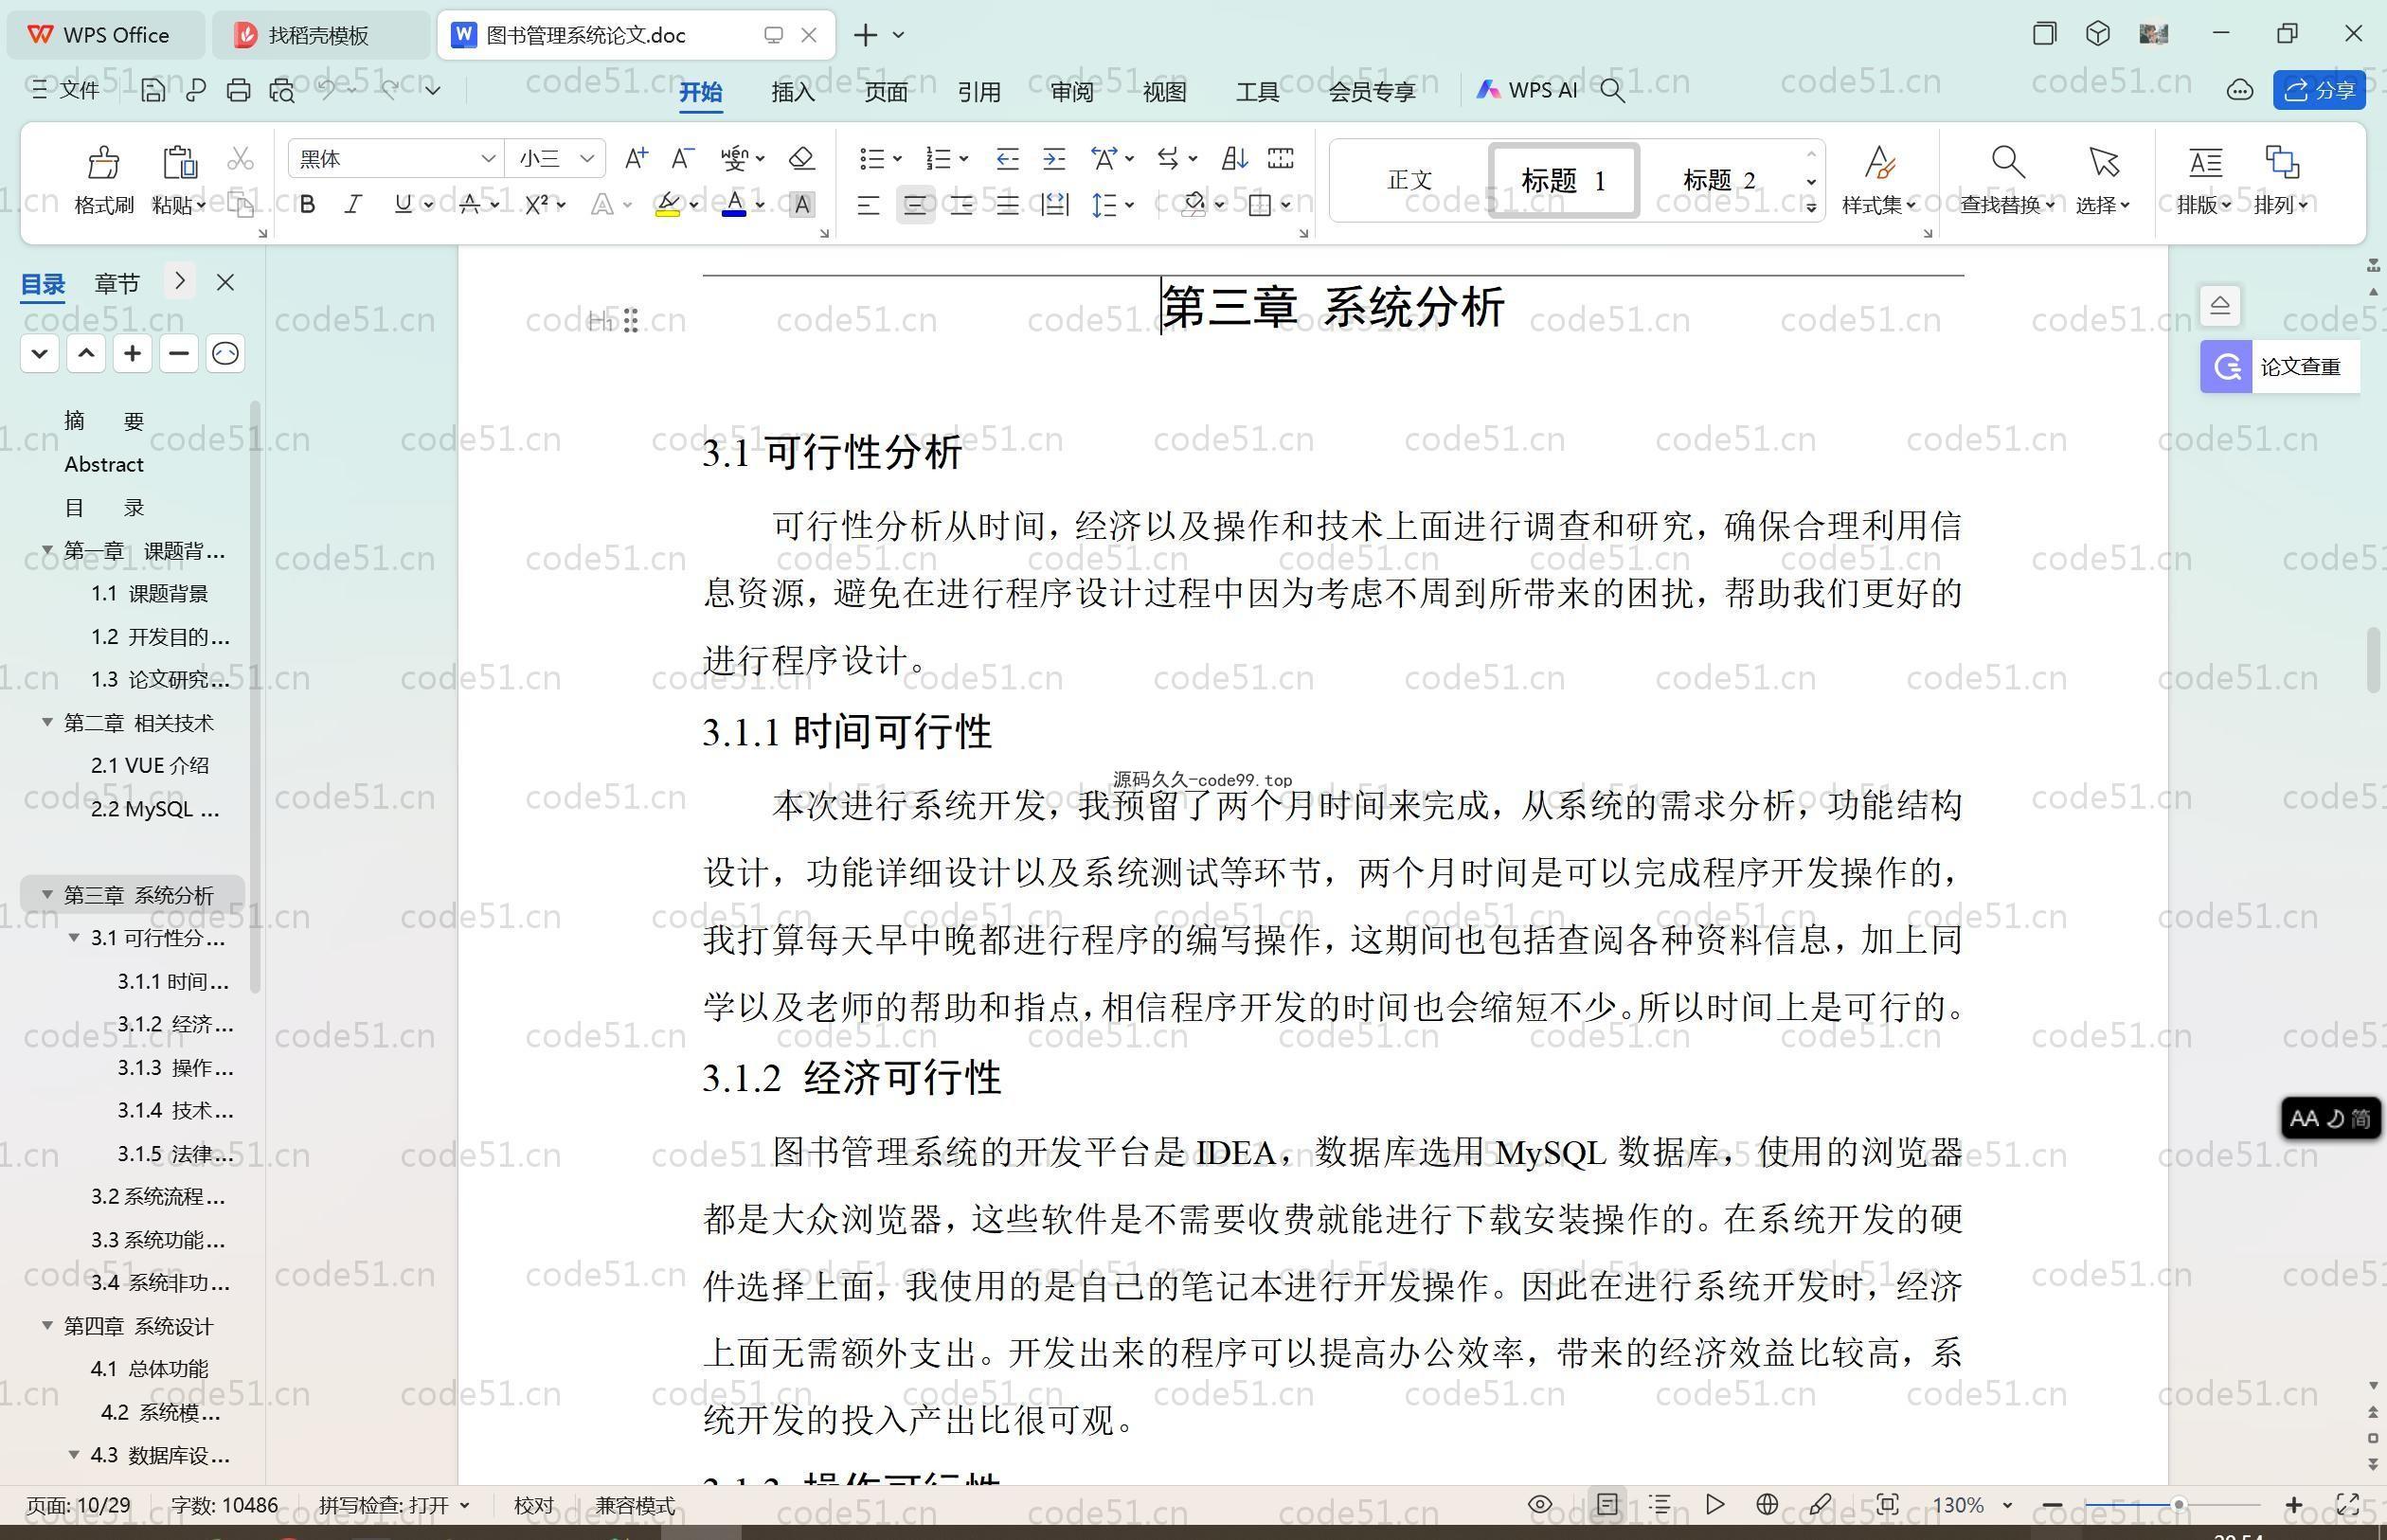Click the Cut scissors icon
The image size is (2387, 1540).
pyautogui.click(x=240, y=159)
